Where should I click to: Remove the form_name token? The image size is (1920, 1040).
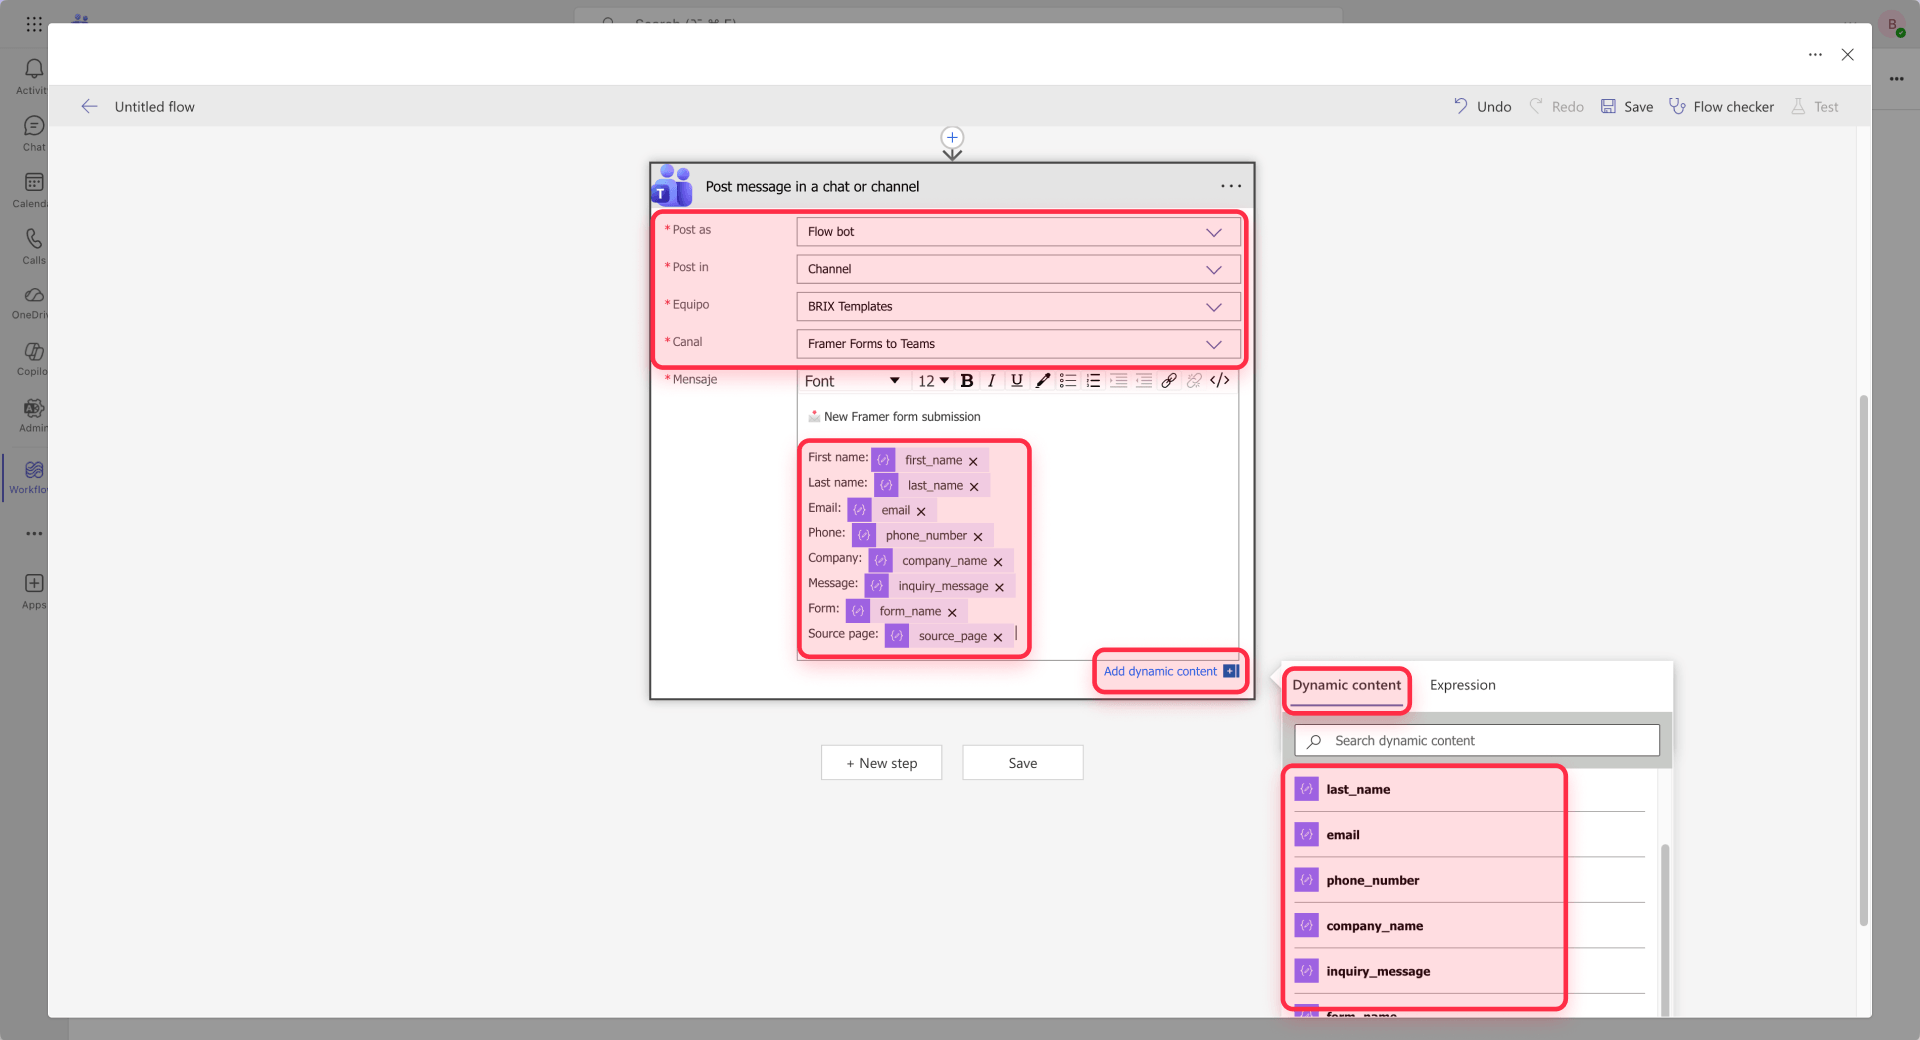pyautogui.click(x=952, y=612)
